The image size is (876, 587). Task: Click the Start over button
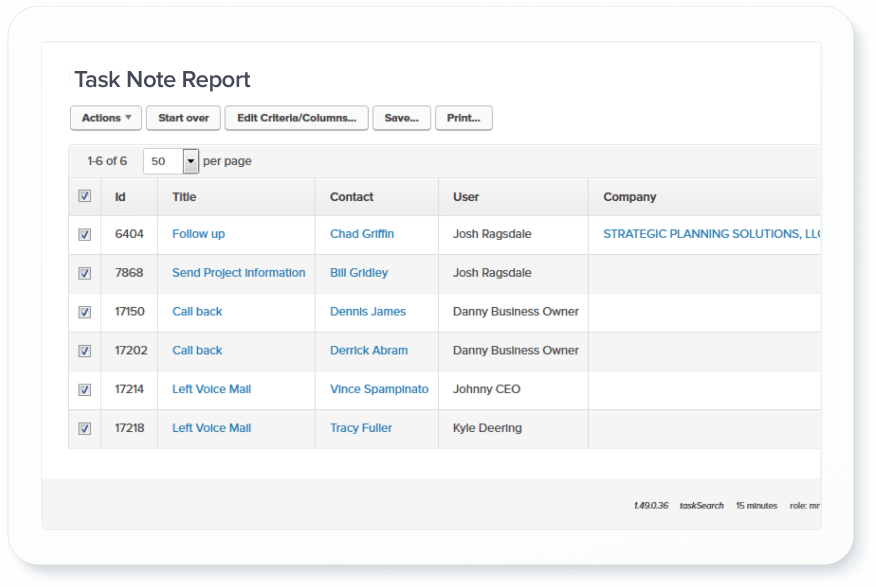(183, 118)
